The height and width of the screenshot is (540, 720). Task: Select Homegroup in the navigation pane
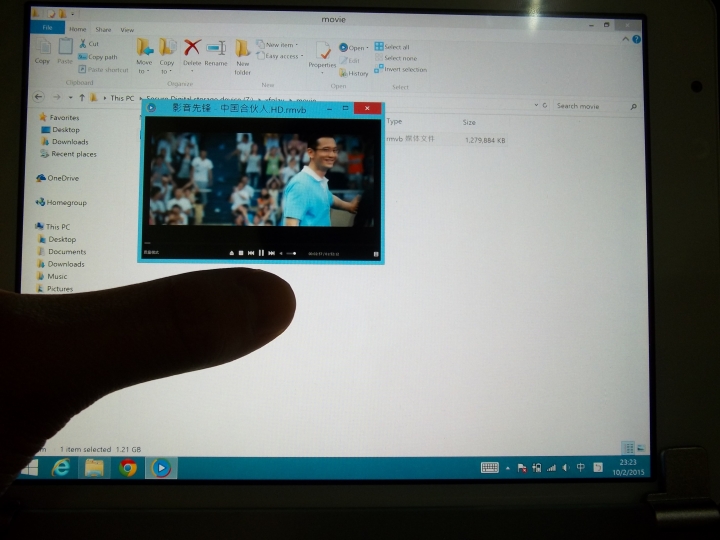point(62,202)
